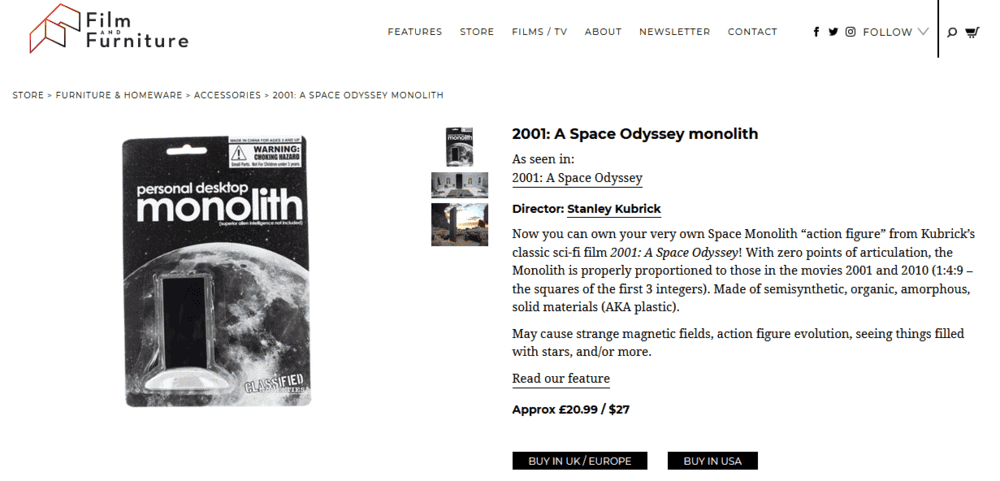Open the Read our feature link

click(561, 379)
